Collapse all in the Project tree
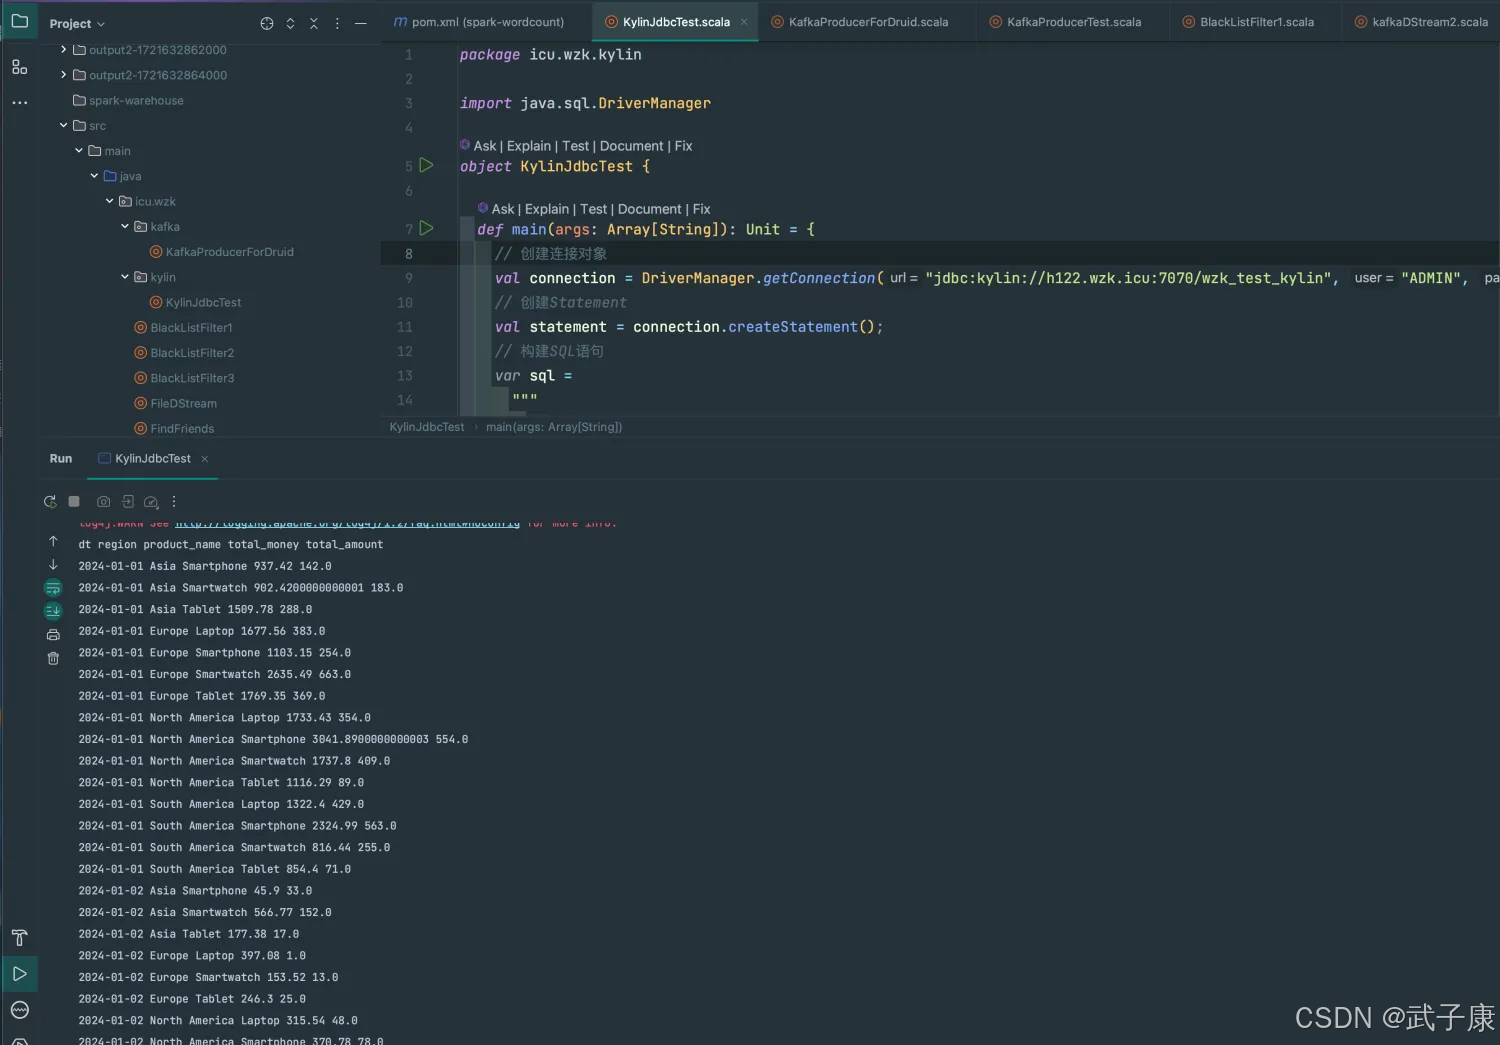 314,24
